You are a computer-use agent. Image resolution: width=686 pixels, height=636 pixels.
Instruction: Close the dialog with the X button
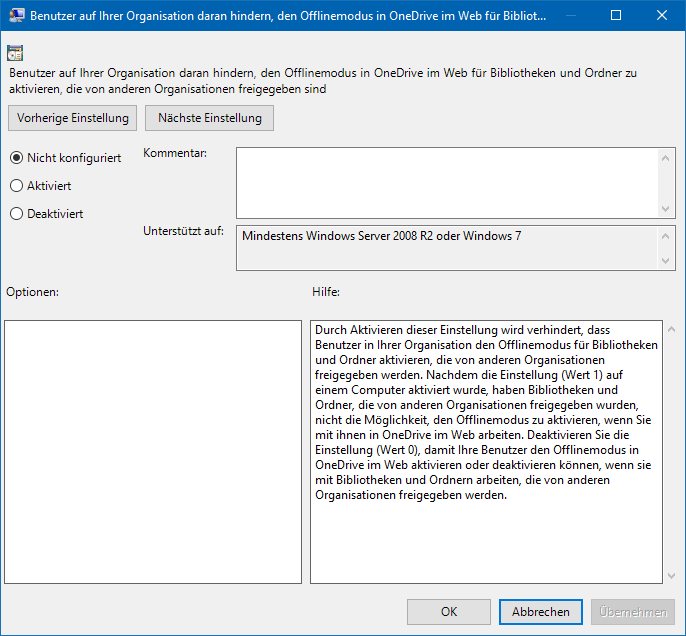pos(661,16)
